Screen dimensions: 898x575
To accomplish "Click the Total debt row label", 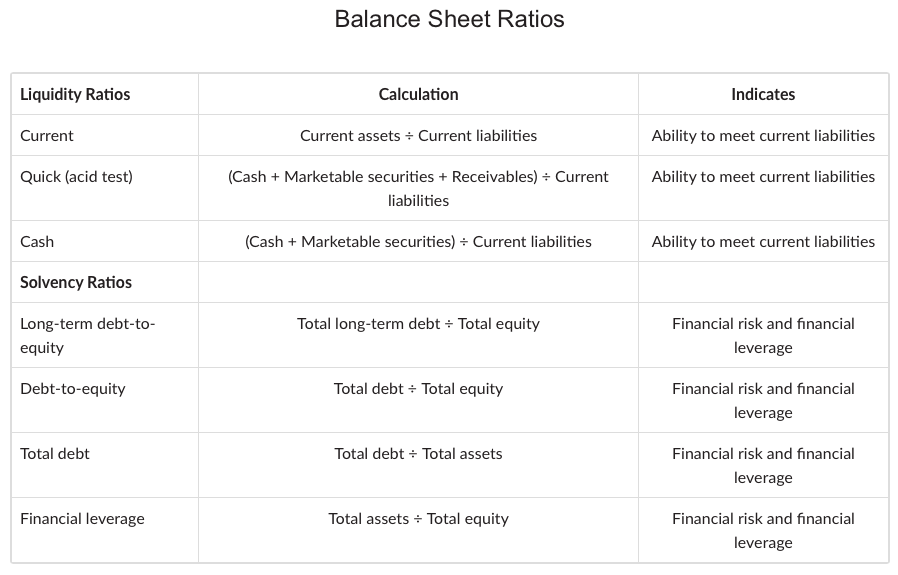I will (55, 453).
